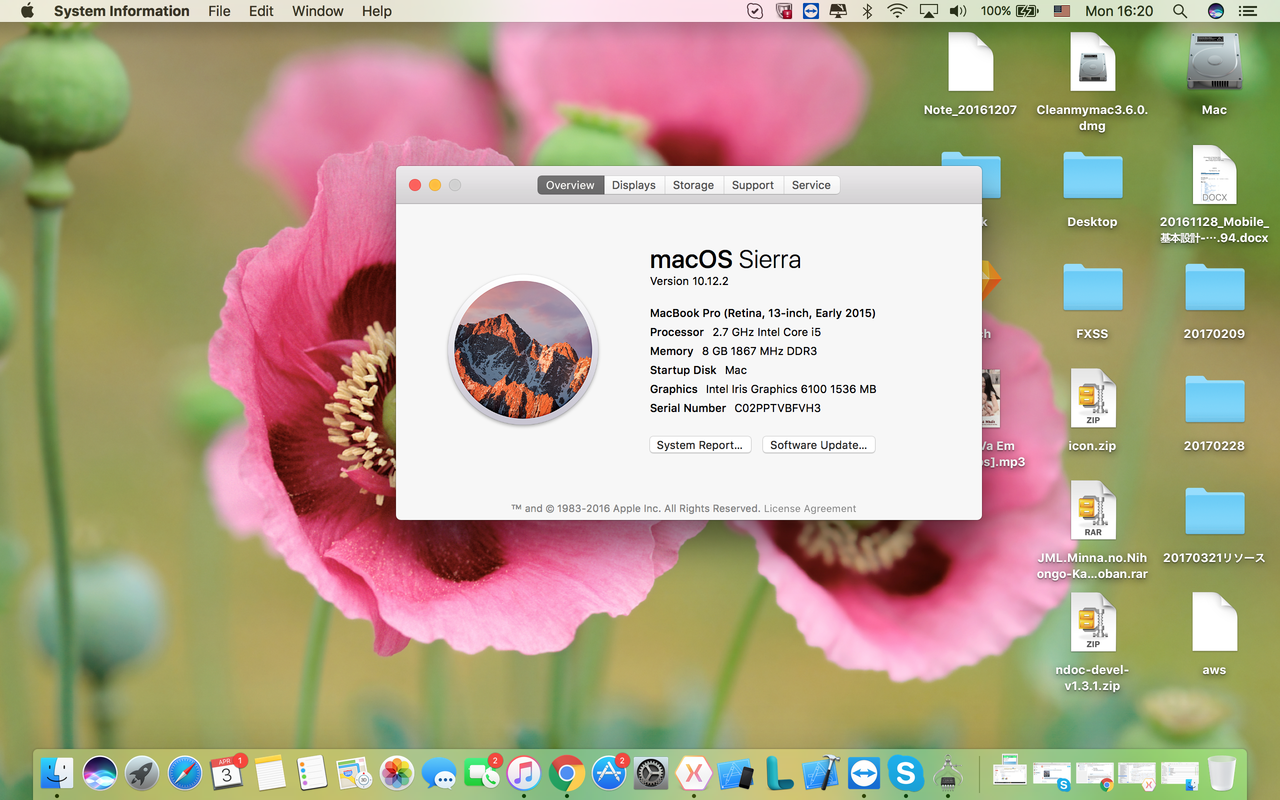This screenshot has height=800, width=1280.
Task: Open the Finder icon in the Dock
Action: (58, 772)
